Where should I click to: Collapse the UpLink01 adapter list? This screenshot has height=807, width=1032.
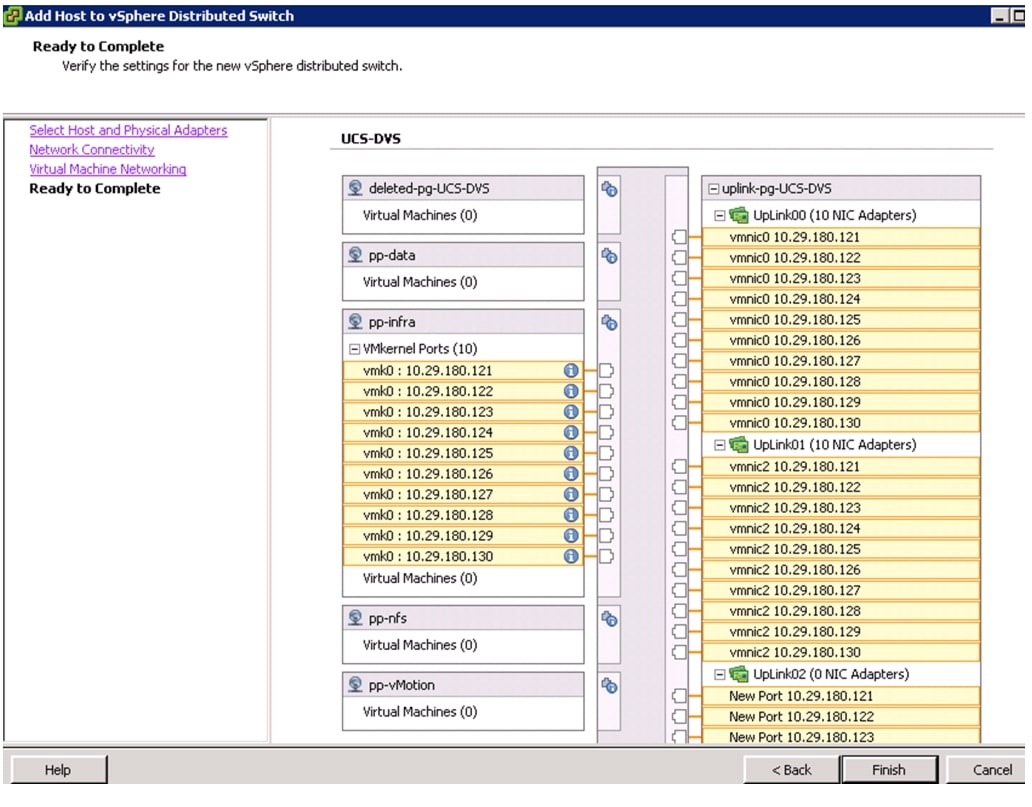(x=720, y=445)
